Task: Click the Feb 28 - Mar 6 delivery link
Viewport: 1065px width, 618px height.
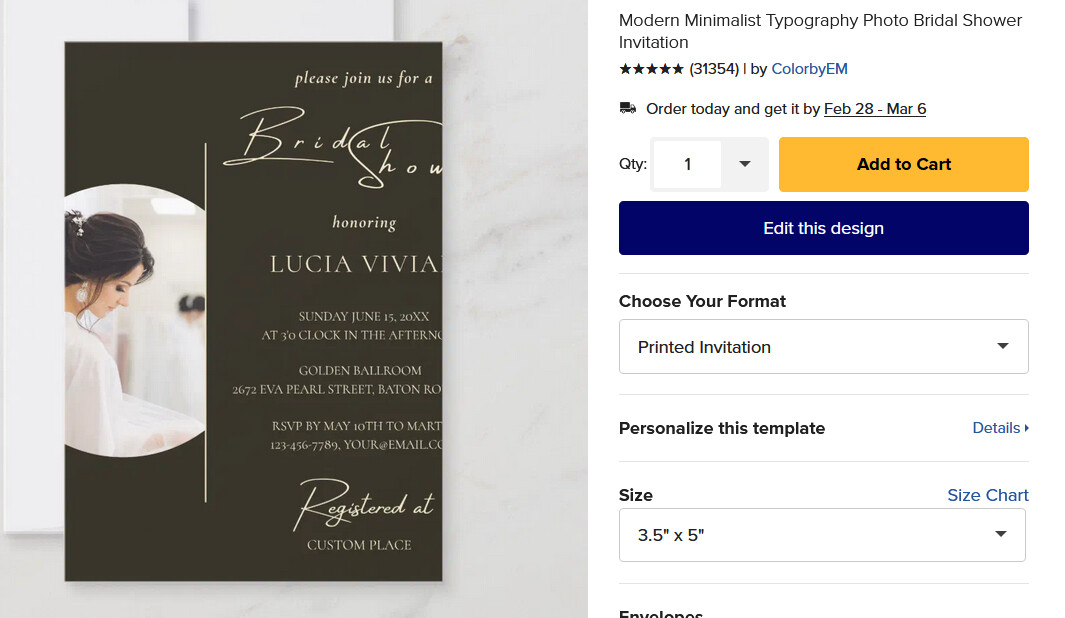Action: click(875, 109)
